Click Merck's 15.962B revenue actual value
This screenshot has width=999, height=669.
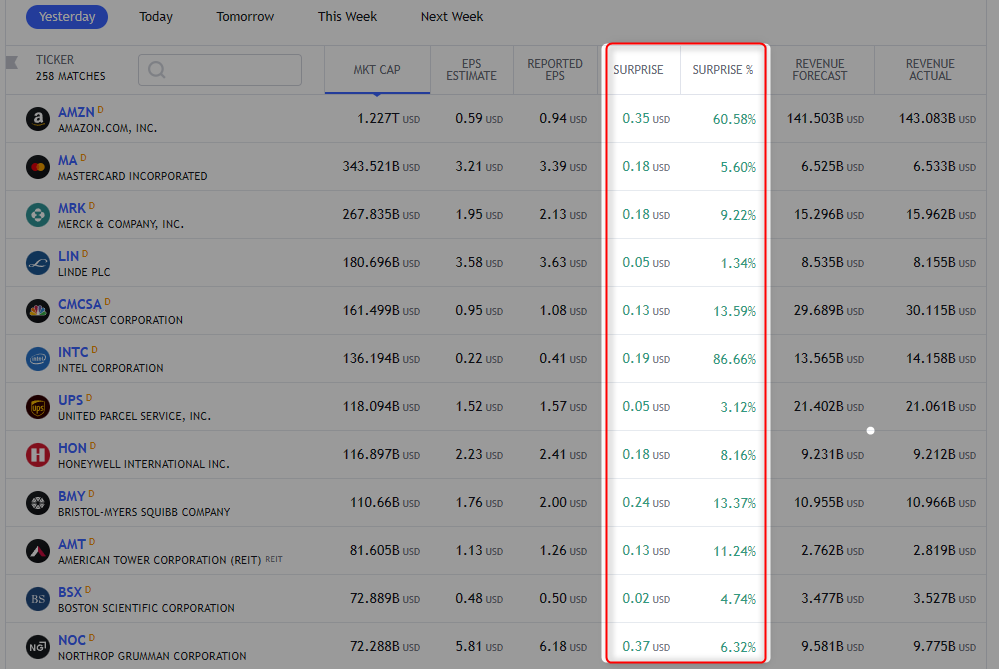pyautogui.click(x=940, y=215)
